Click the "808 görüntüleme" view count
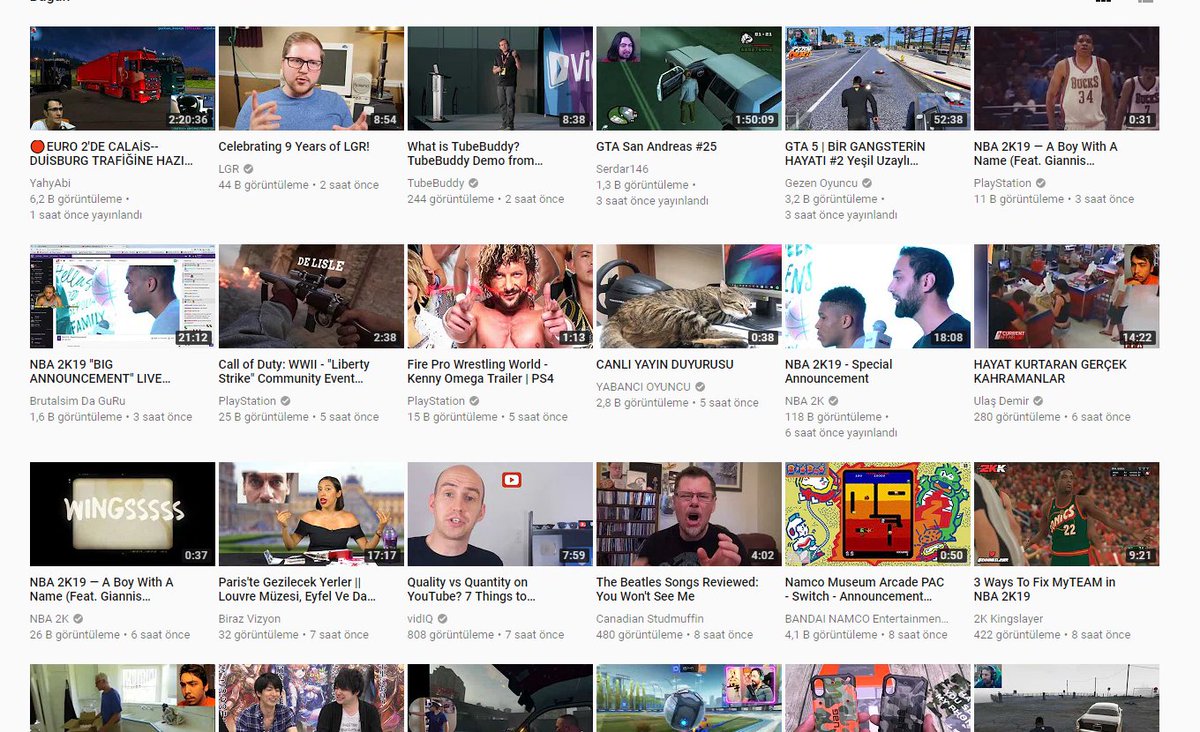 pyautogui.click(x=450, y=635)
